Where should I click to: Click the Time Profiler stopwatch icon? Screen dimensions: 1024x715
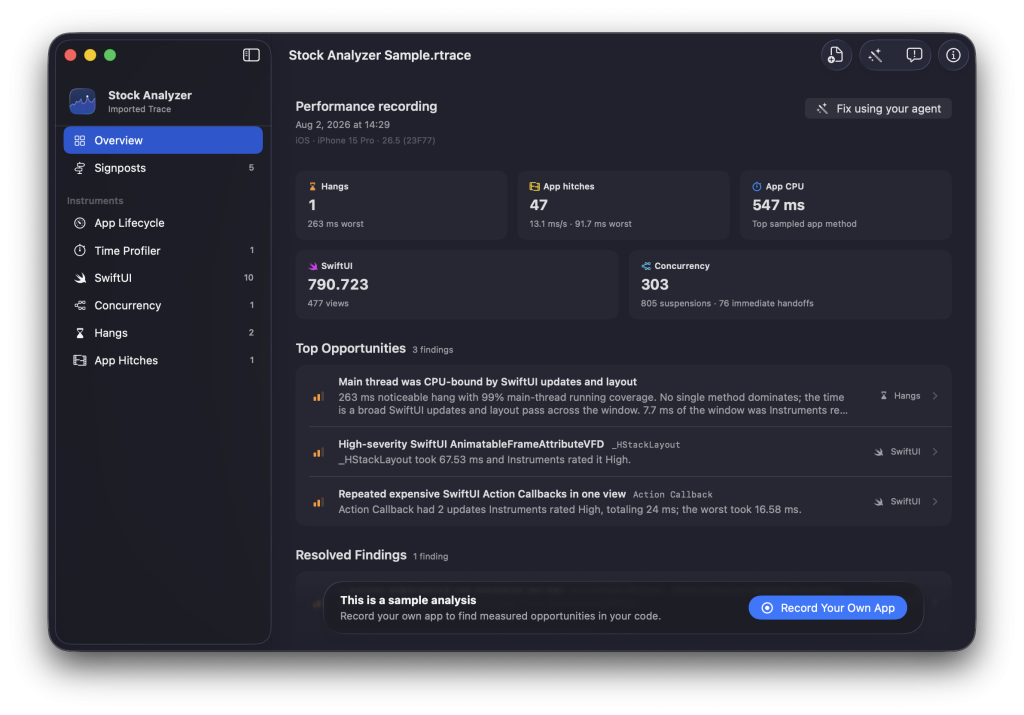[x=80, y=250]
